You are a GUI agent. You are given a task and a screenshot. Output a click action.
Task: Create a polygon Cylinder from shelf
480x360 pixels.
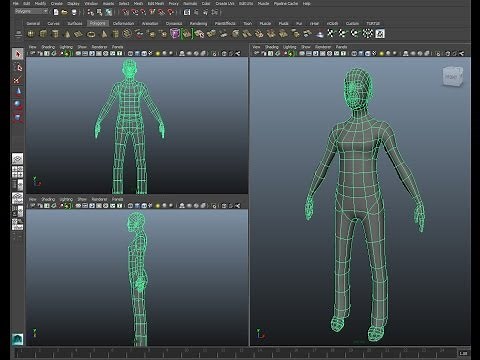[x=55, y=34]
